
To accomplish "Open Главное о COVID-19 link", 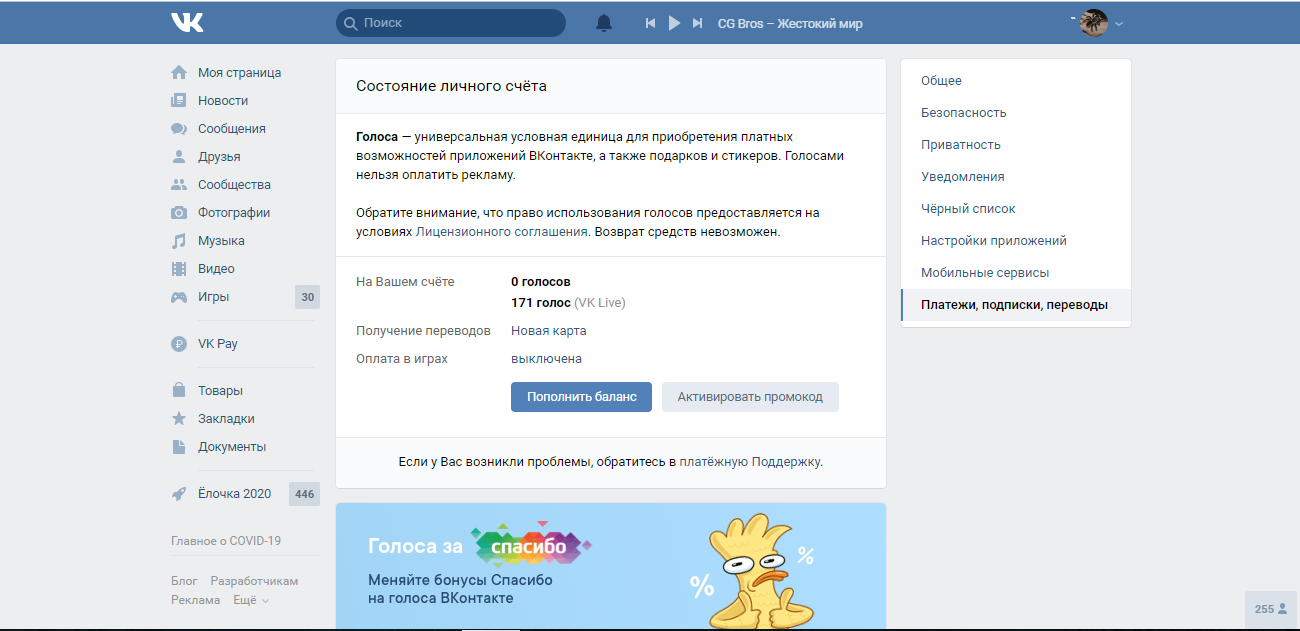I will [x=226, y=540].
